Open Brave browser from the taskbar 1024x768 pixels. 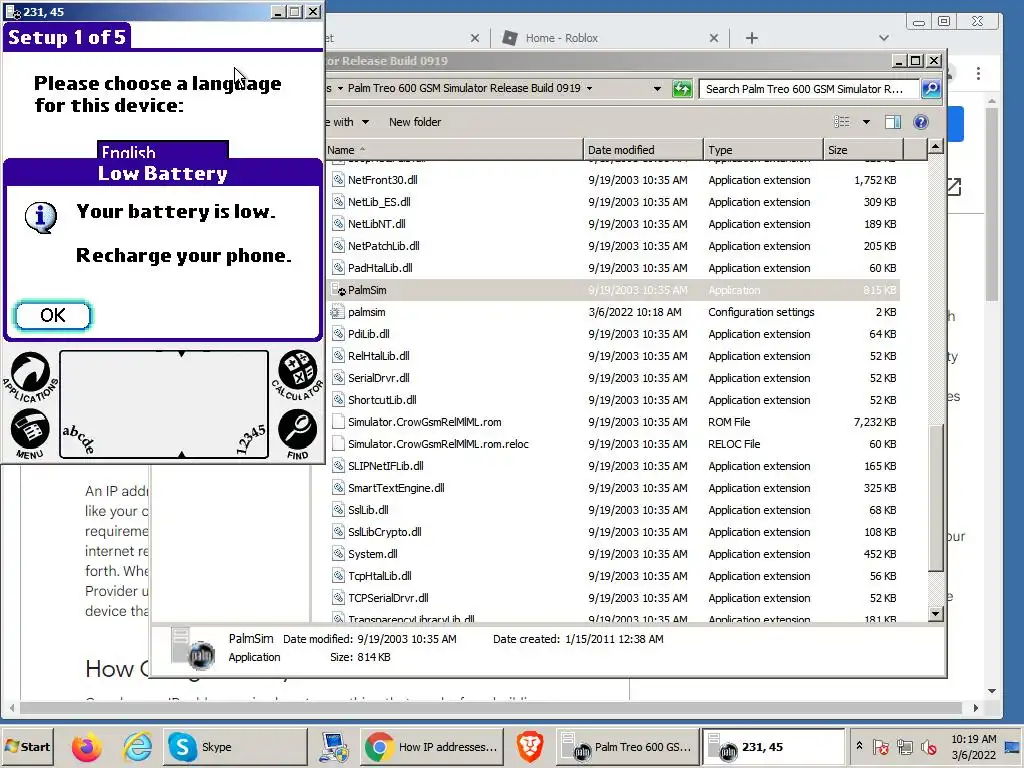click(x=530, y=747)
